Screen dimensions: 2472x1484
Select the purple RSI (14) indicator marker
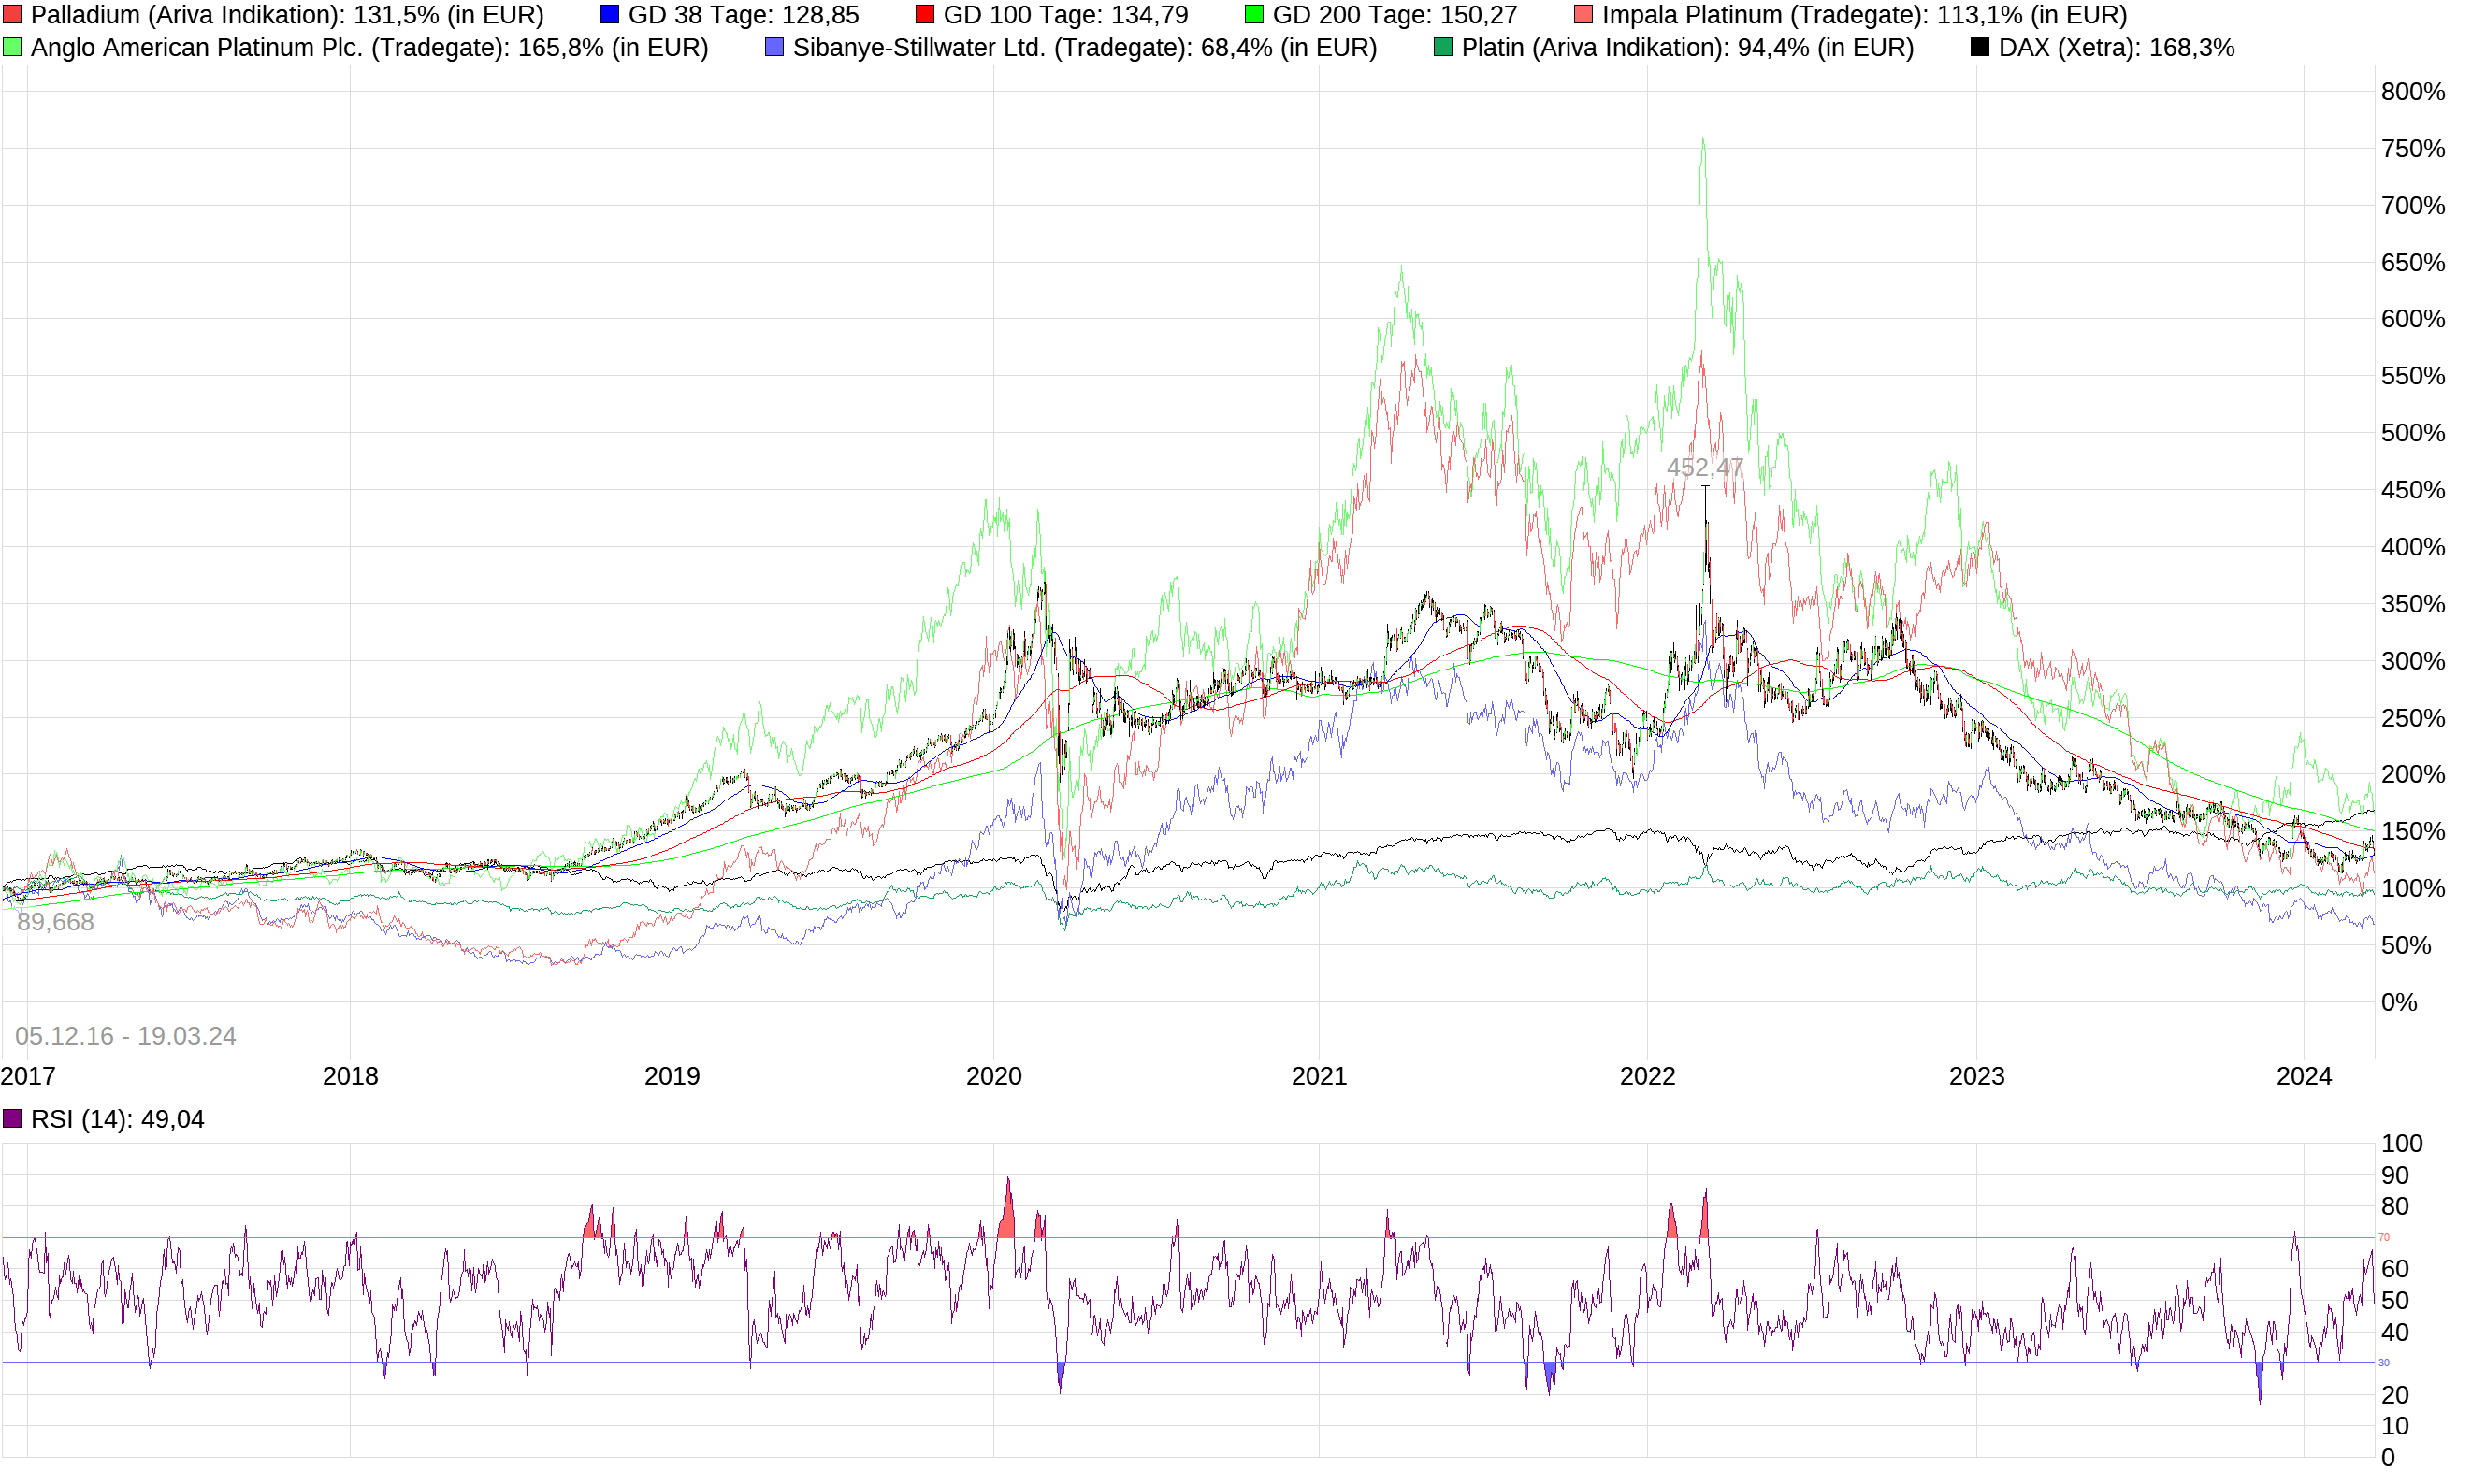[12, 1118]
